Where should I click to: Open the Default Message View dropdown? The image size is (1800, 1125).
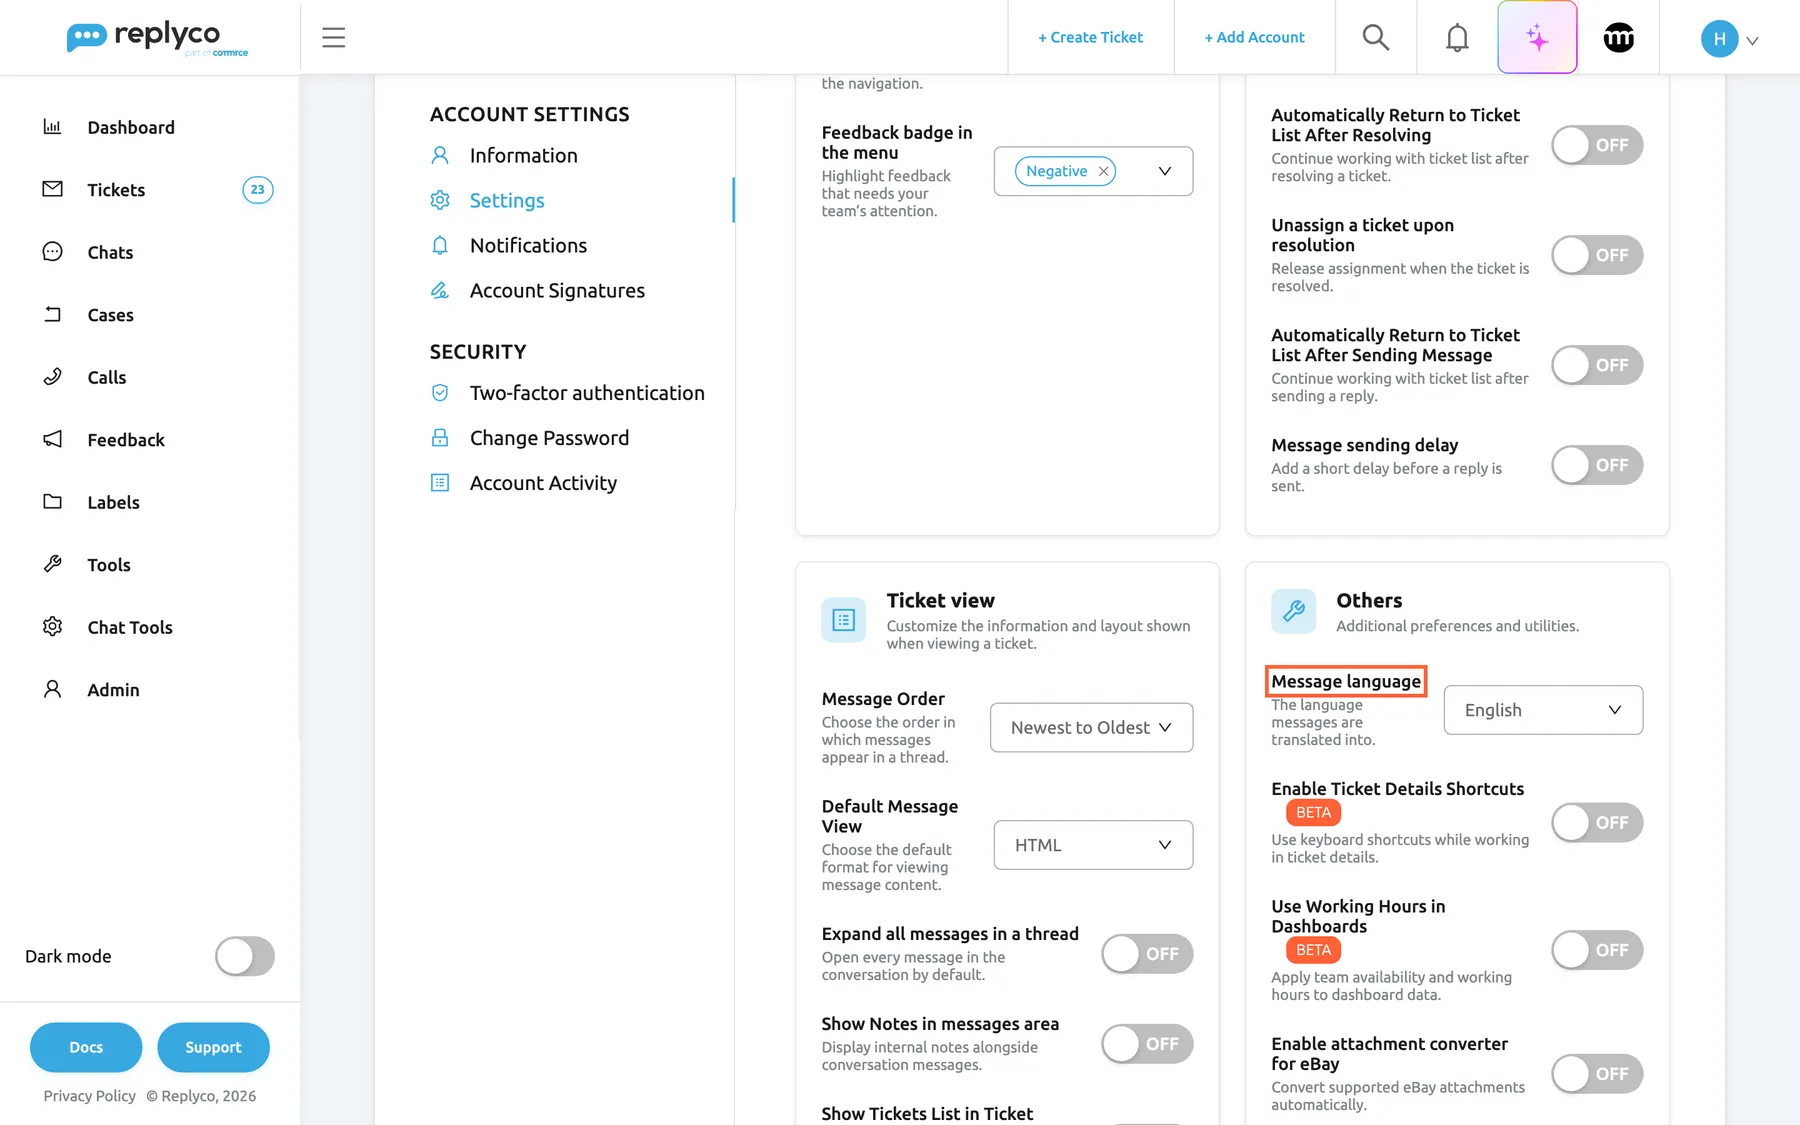click(x=1093, y=845)
